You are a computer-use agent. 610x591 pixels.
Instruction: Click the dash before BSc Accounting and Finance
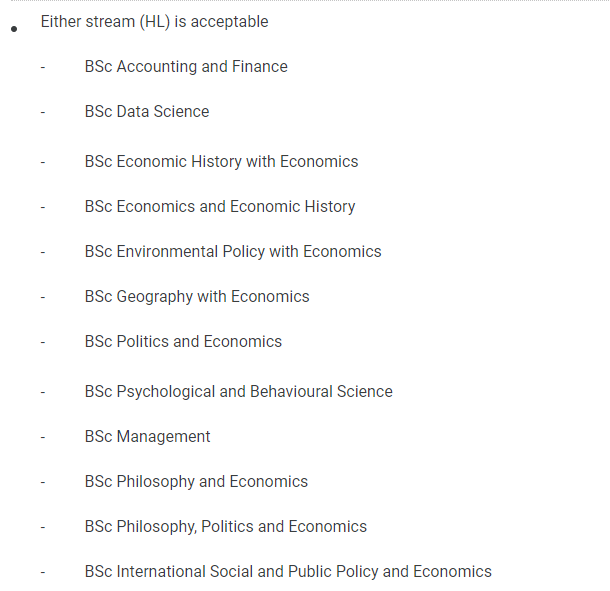click(43, 68)
